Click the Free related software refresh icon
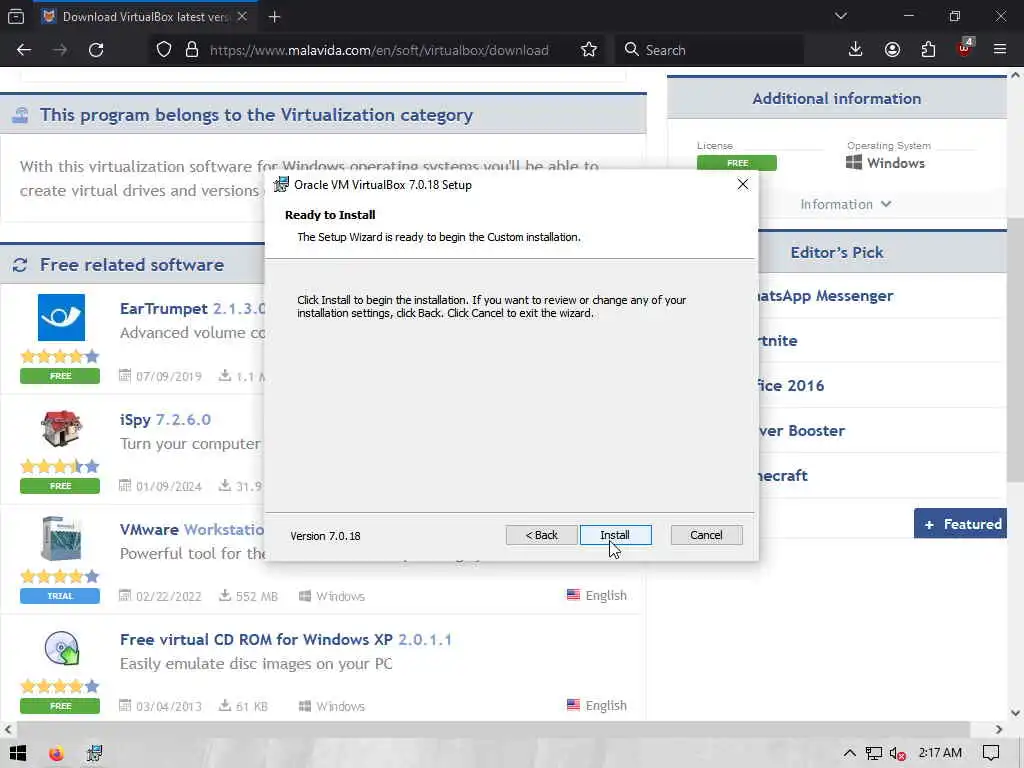Screen dimensions: 1024x768 pyautogui.click(x=20, y=264)
